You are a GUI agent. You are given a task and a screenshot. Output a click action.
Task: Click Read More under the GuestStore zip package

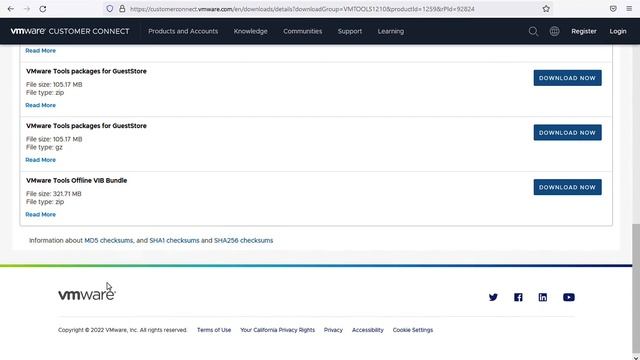tap(40, 105)
